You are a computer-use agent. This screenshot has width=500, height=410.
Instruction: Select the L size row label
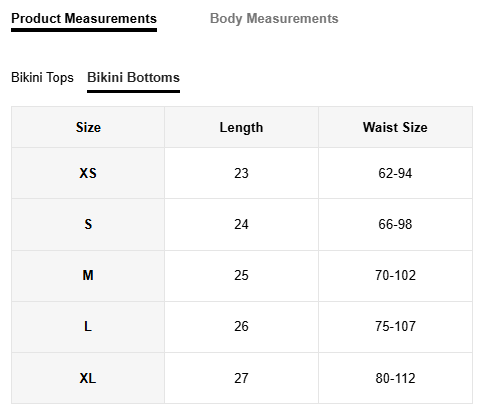tap(88, 326)
